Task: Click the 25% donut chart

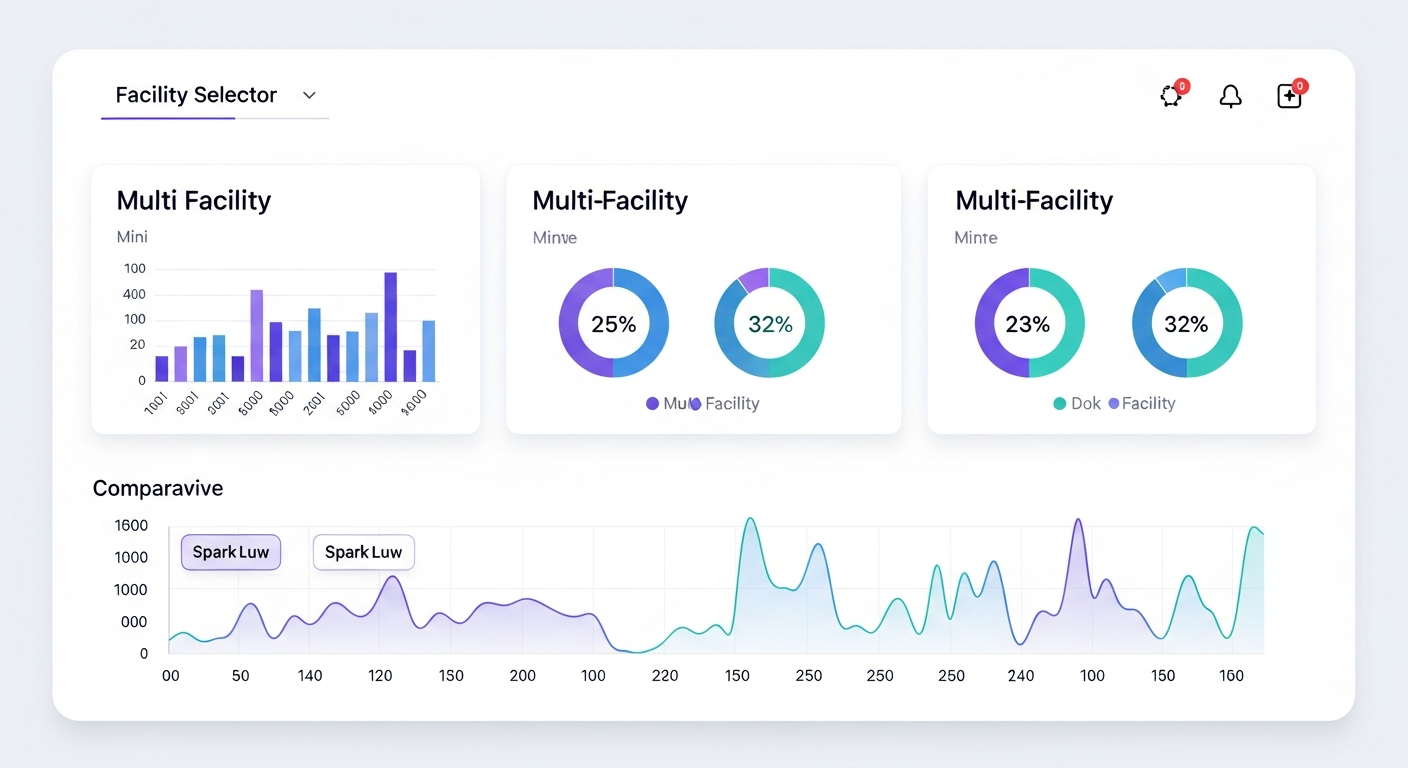Action: pyautogui.click(x=613, y=323)
